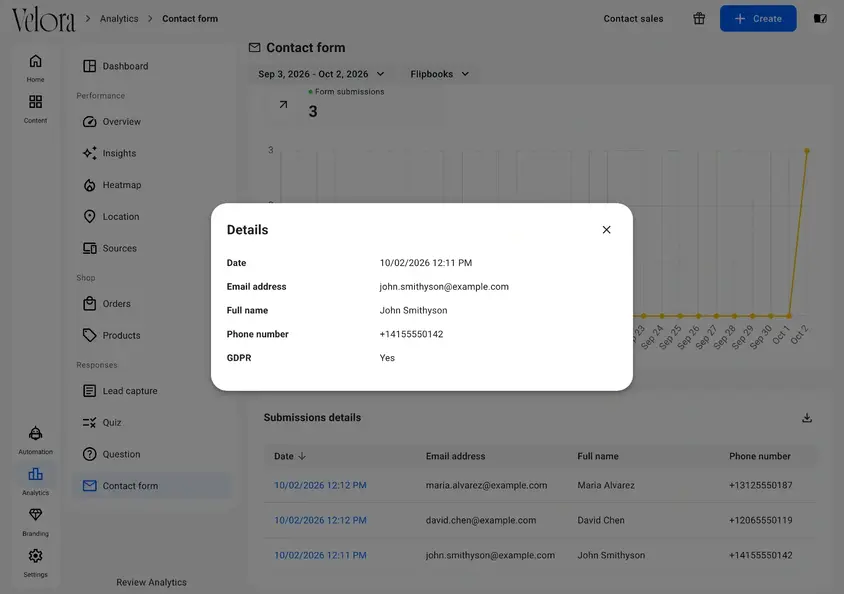Image resolution: width=844 pixels, height=594 pixels.
Task: Click the gift icon in header
Action: click(699, 18)
